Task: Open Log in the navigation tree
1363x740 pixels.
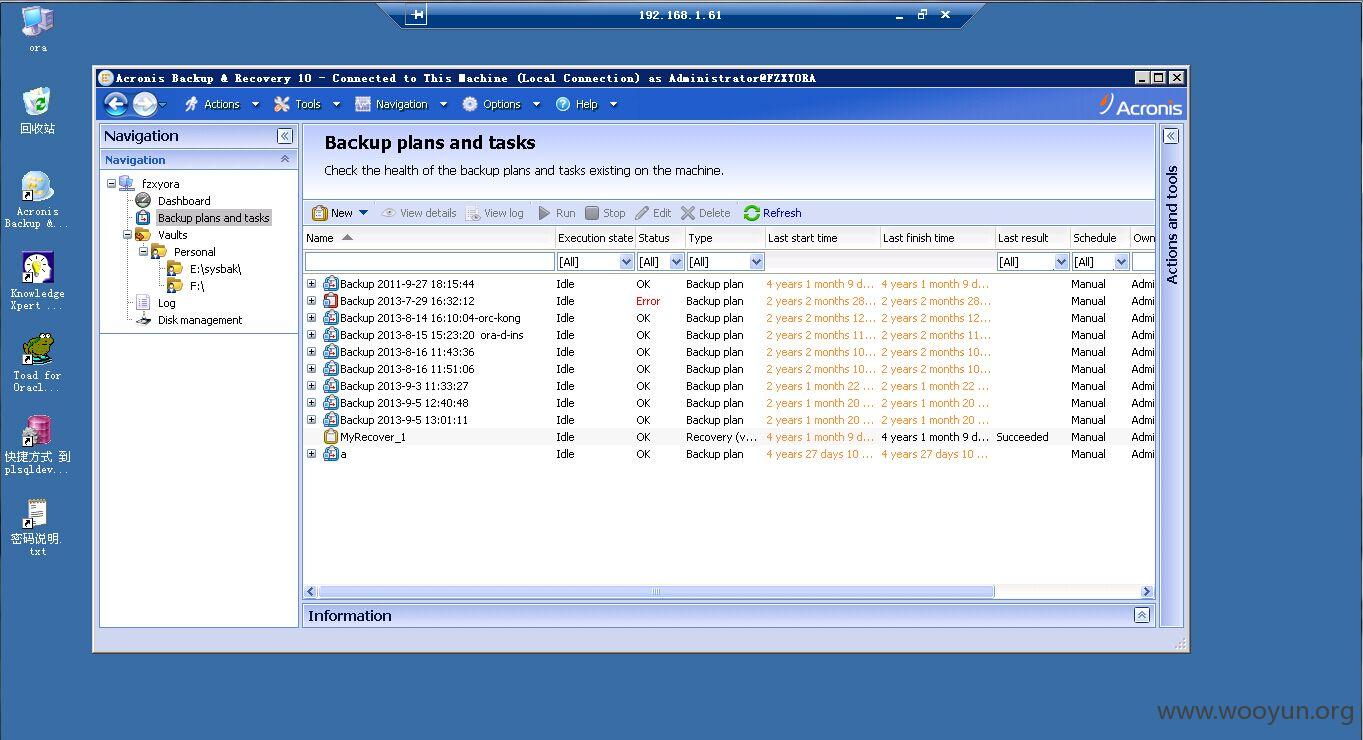Action: click(166, 303)
